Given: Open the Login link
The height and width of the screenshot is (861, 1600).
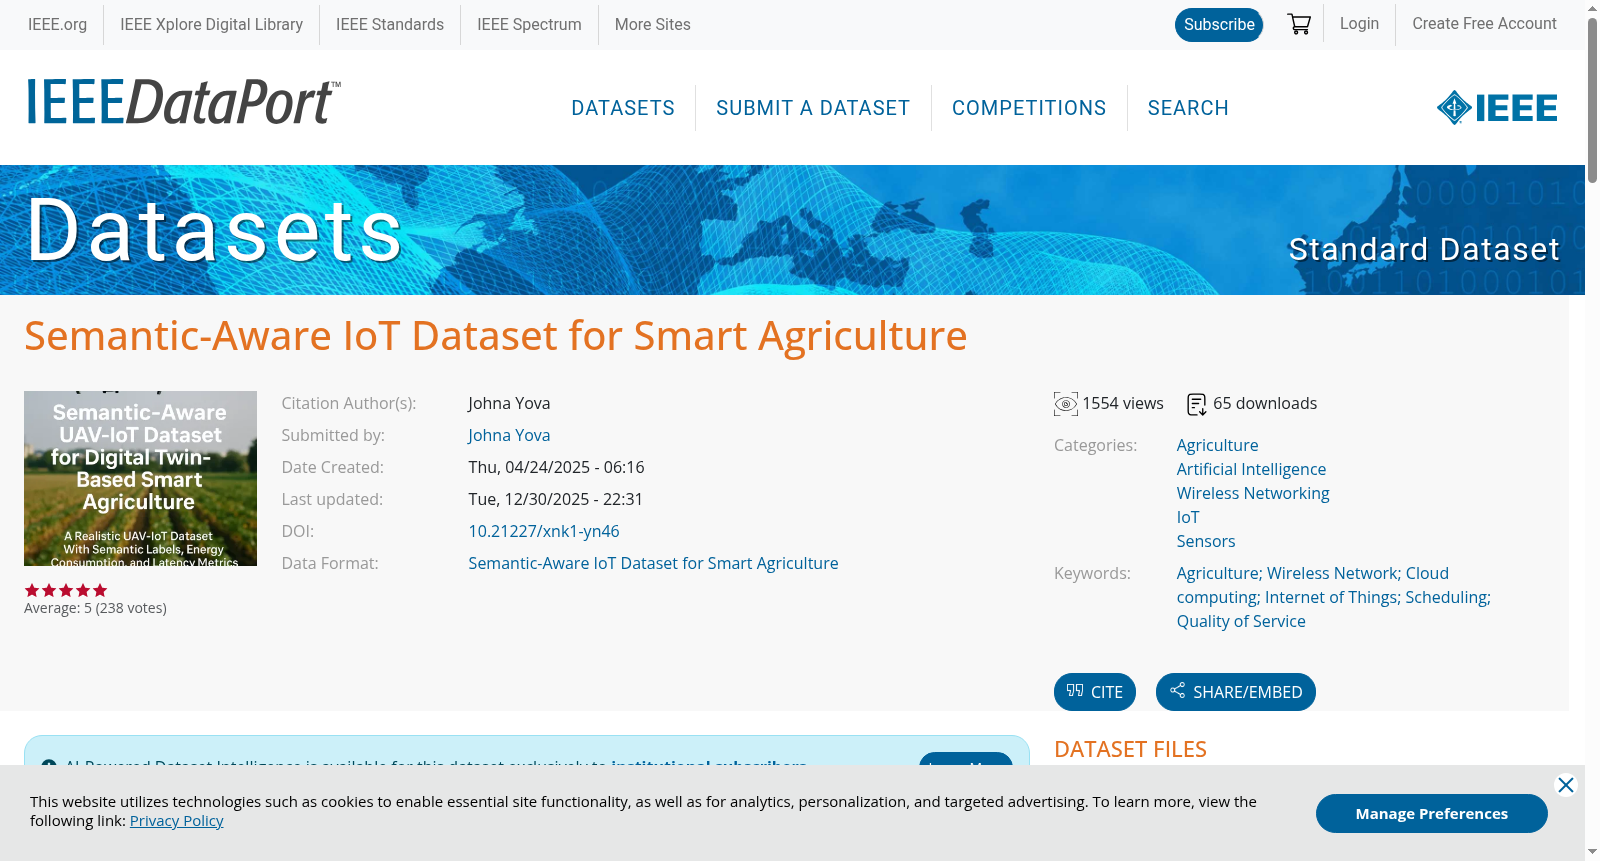Looking at the screenshot, I should [x=1359, y=24].
